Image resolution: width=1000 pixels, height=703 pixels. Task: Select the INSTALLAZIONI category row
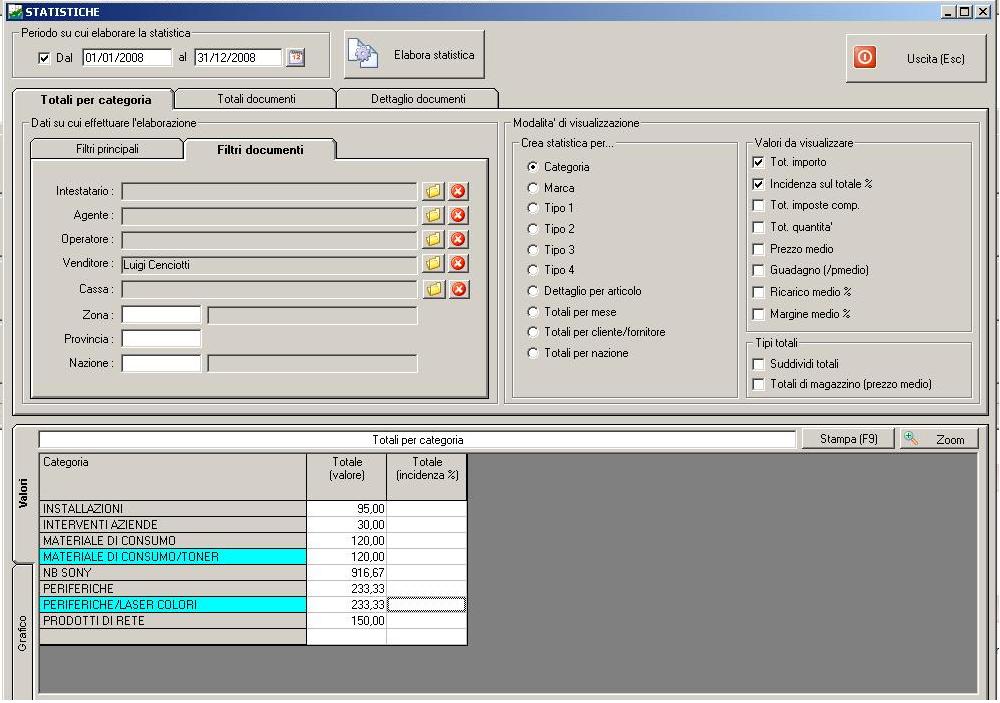(x=173, y=508)
